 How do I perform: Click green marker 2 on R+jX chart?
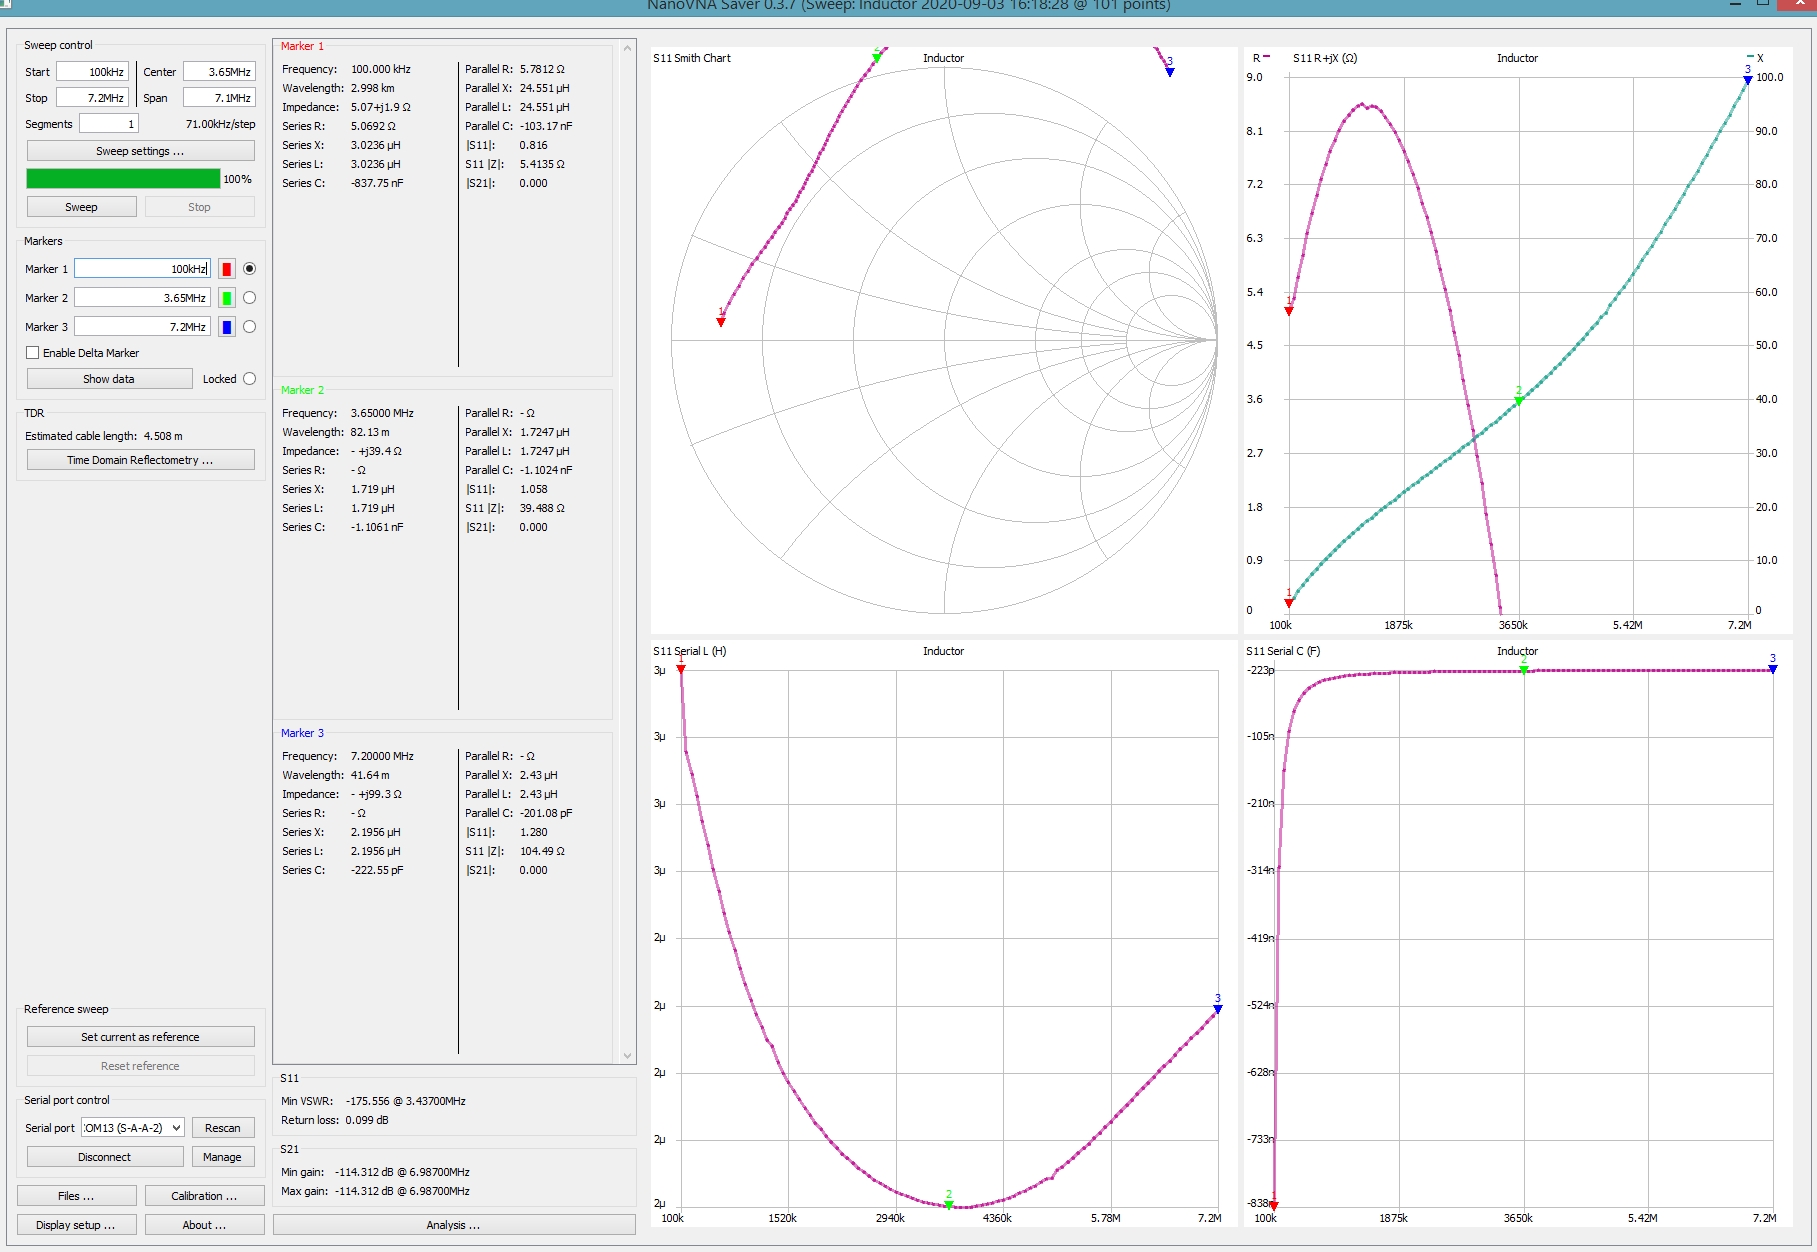pos(1519,400)
